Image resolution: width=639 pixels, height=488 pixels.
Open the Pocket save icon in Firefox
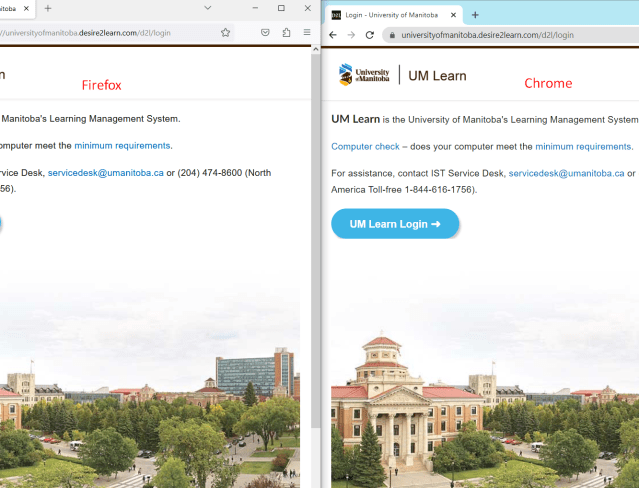pyautogui.click(x=265, y=33)
